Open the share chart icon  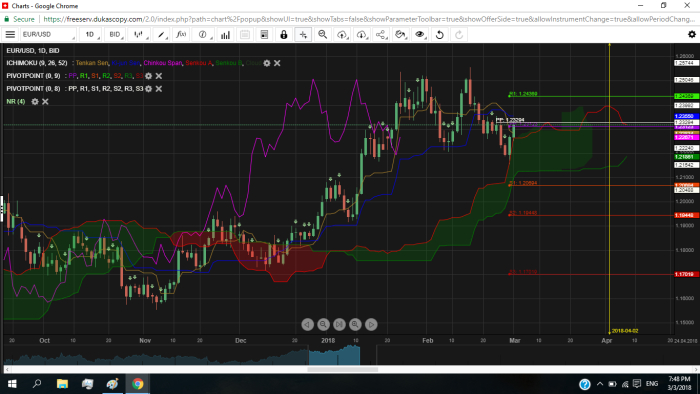coord(381,34)
